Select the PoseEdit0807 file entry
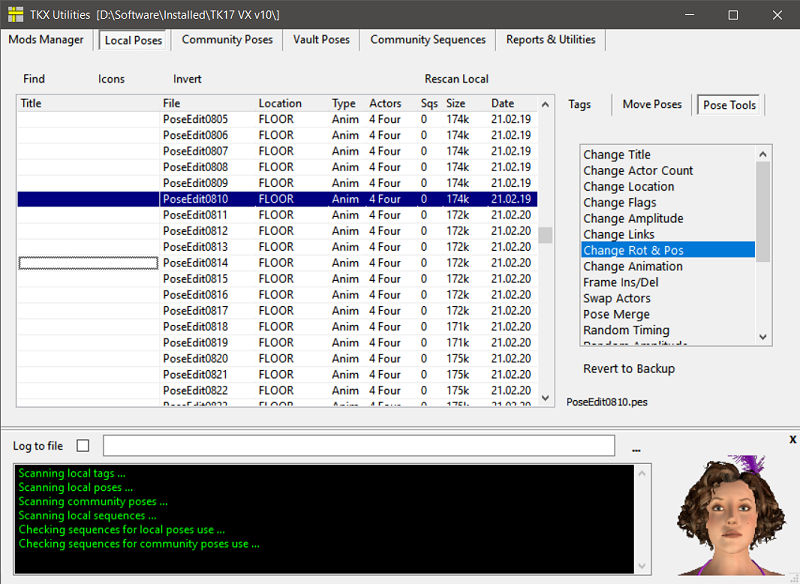800x584 pixels. (x=195, y=151)
